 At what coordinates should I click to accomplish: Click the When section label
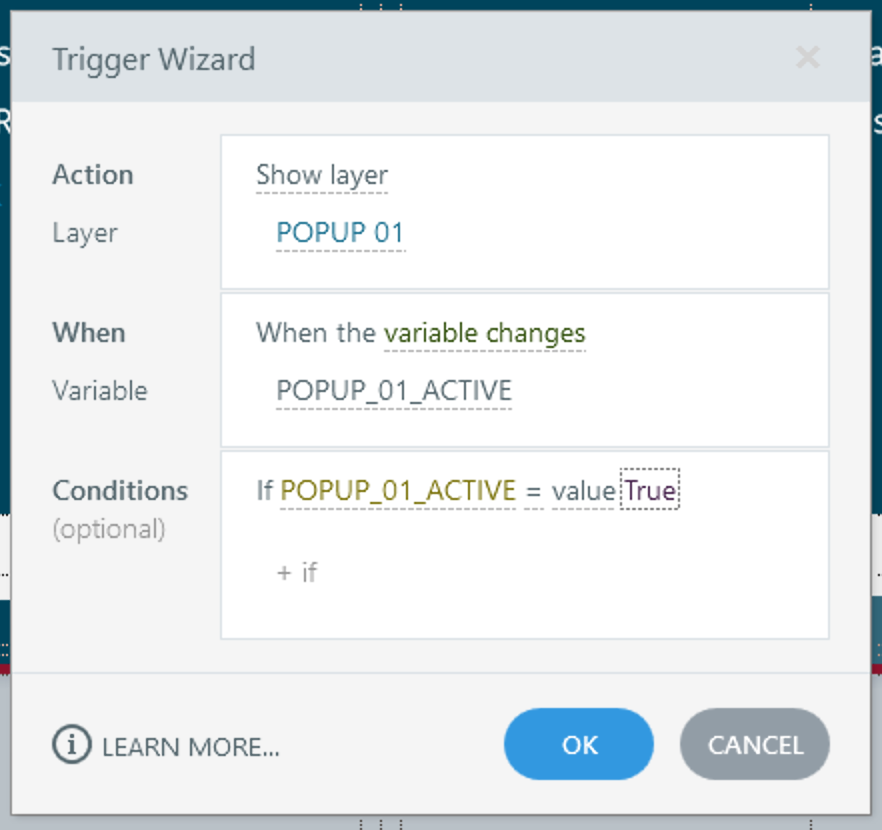pyautogui.click(x=89, y=333)
